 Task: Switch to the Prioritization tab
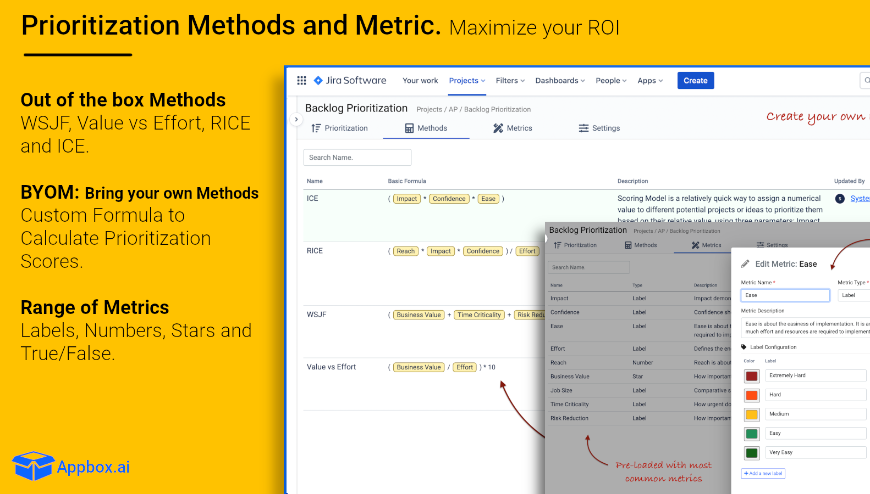[x=340, y=128]
